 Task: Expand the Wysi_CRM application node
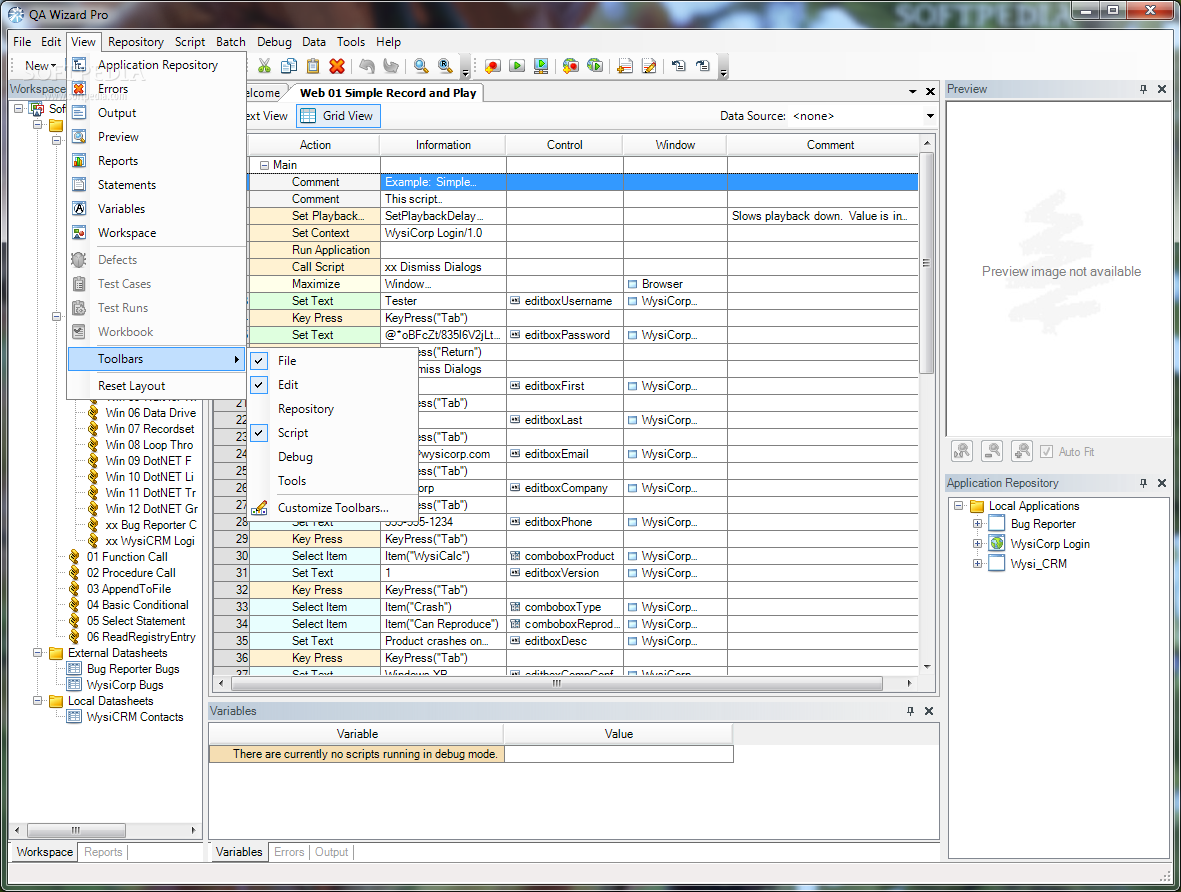pos(977,564)
